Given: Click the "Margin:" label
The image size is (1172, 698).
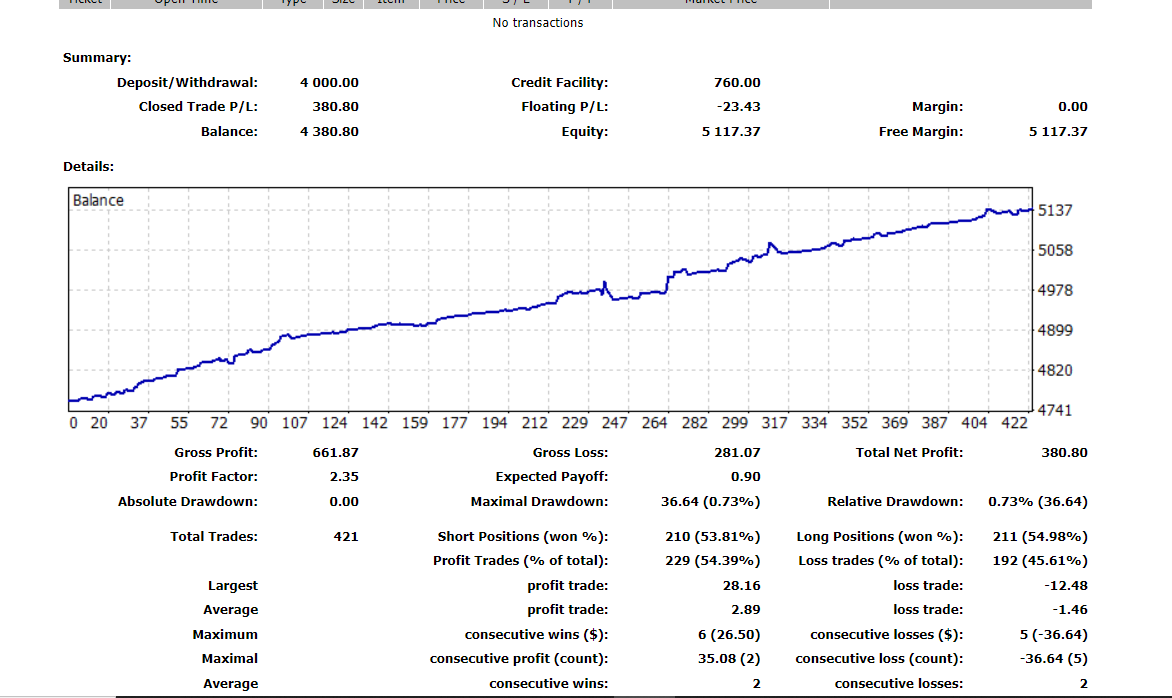Looking at the screenshot, I should [x=937, y=106].
